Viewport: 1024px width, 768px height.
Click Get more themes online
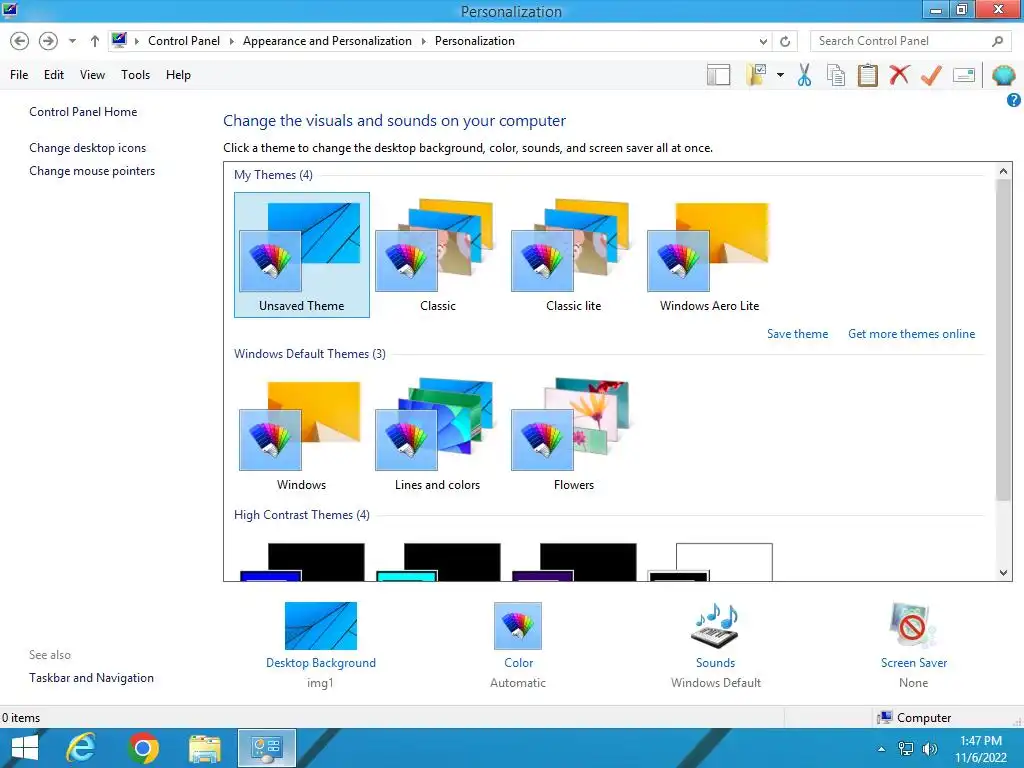pyautogui.click(x=912, y=334)
